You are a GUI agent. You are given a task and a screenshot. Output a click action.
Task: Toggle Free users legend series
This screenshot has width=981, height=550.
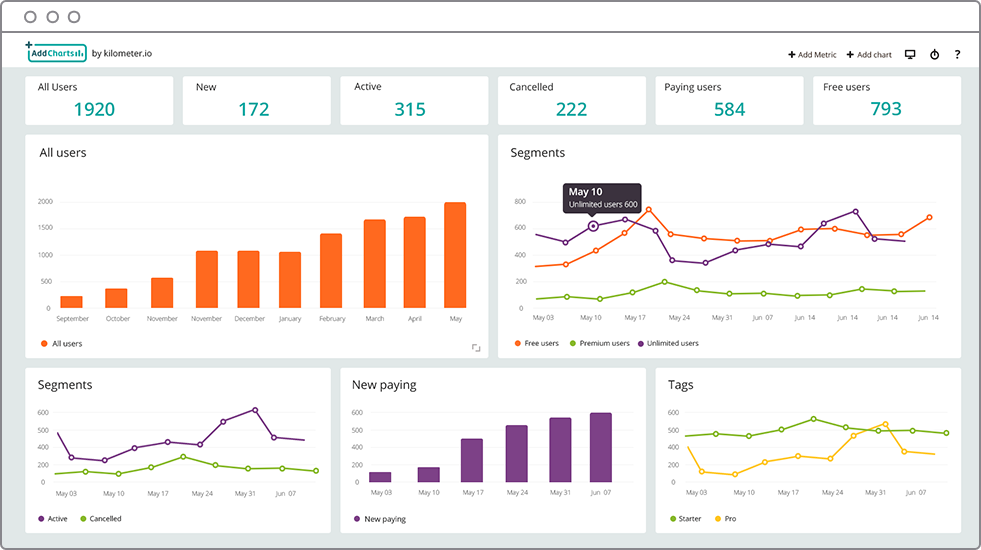click(x=536, y=343)
